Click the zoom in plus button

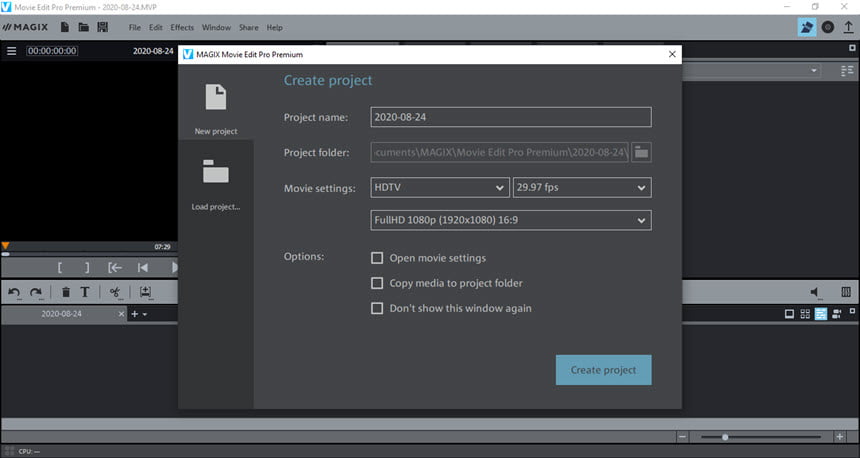840,437
